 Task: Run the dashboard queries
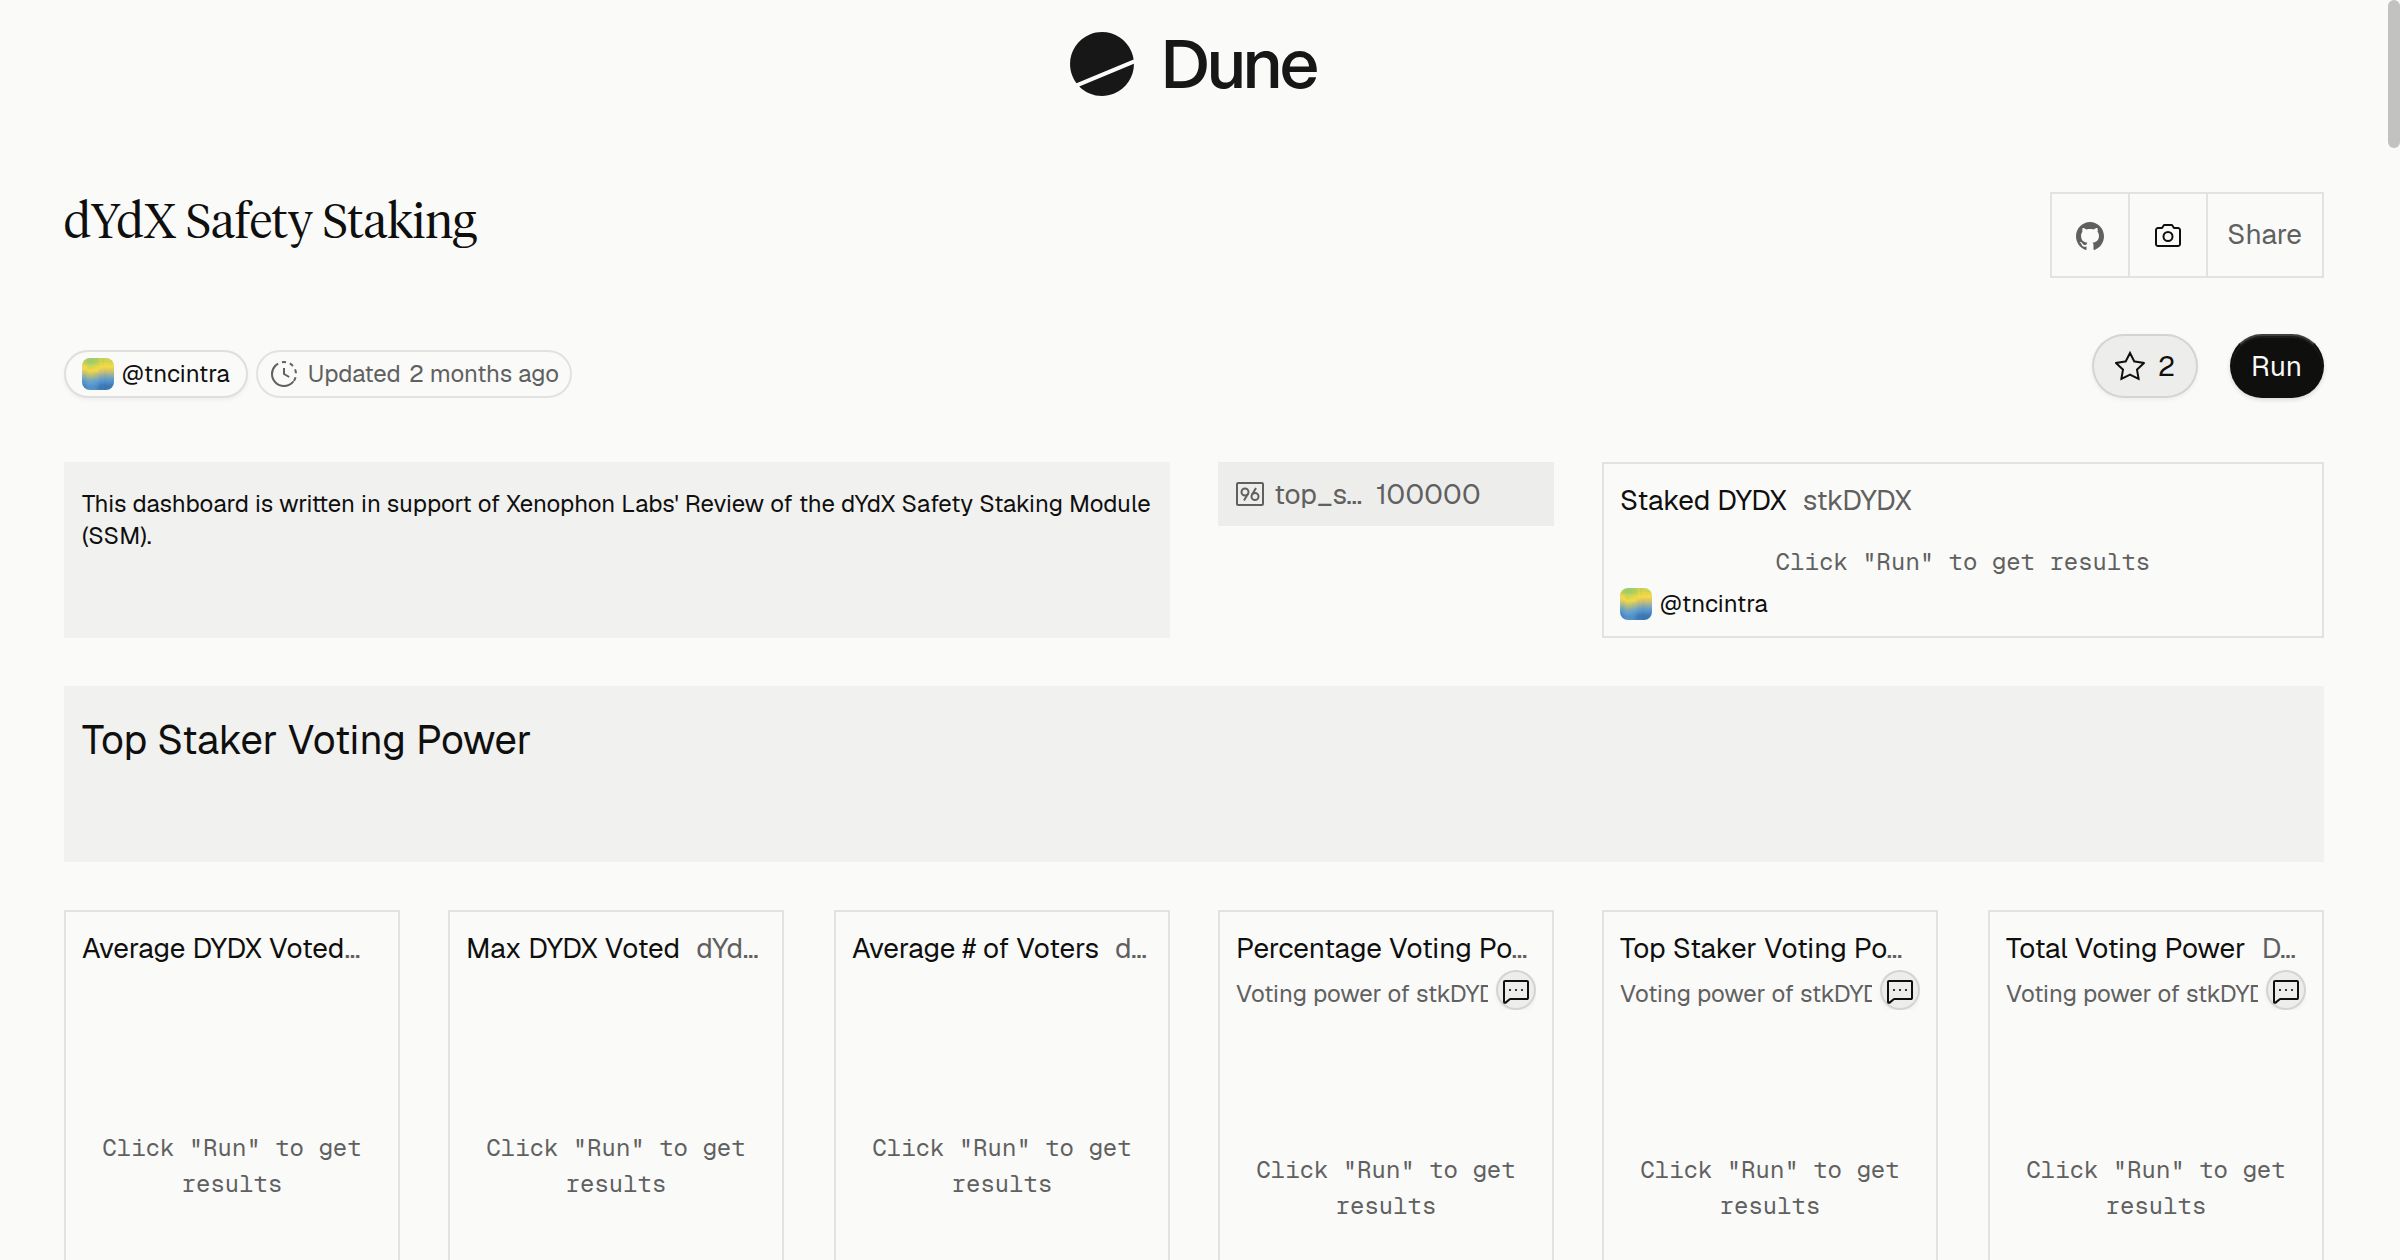coord(2276,366)
